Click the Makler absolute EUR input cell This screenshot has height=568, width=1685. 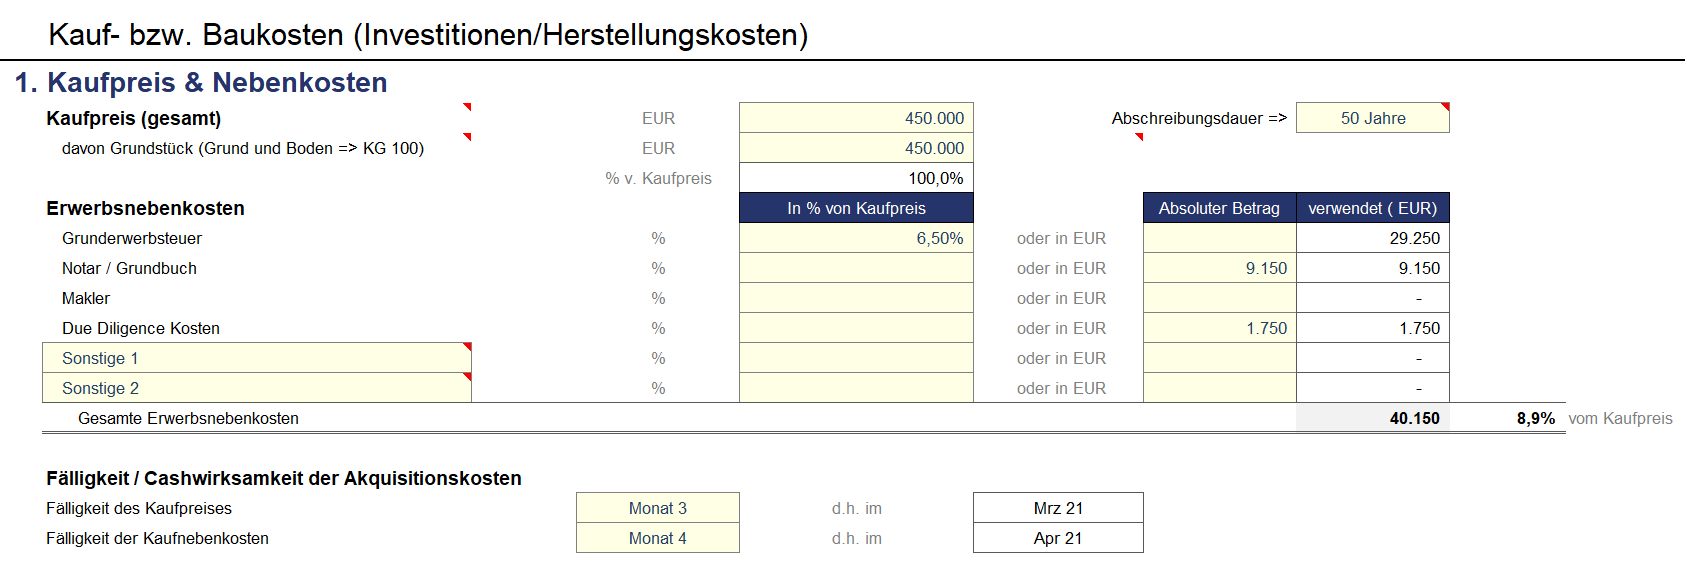1220,298
